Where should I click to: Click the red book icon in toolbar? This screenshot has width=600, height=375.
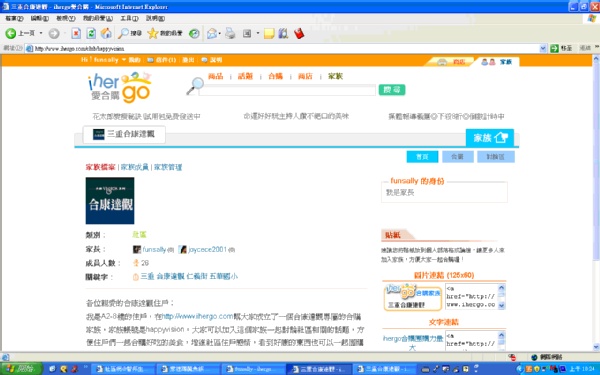[x=299, y=33]
